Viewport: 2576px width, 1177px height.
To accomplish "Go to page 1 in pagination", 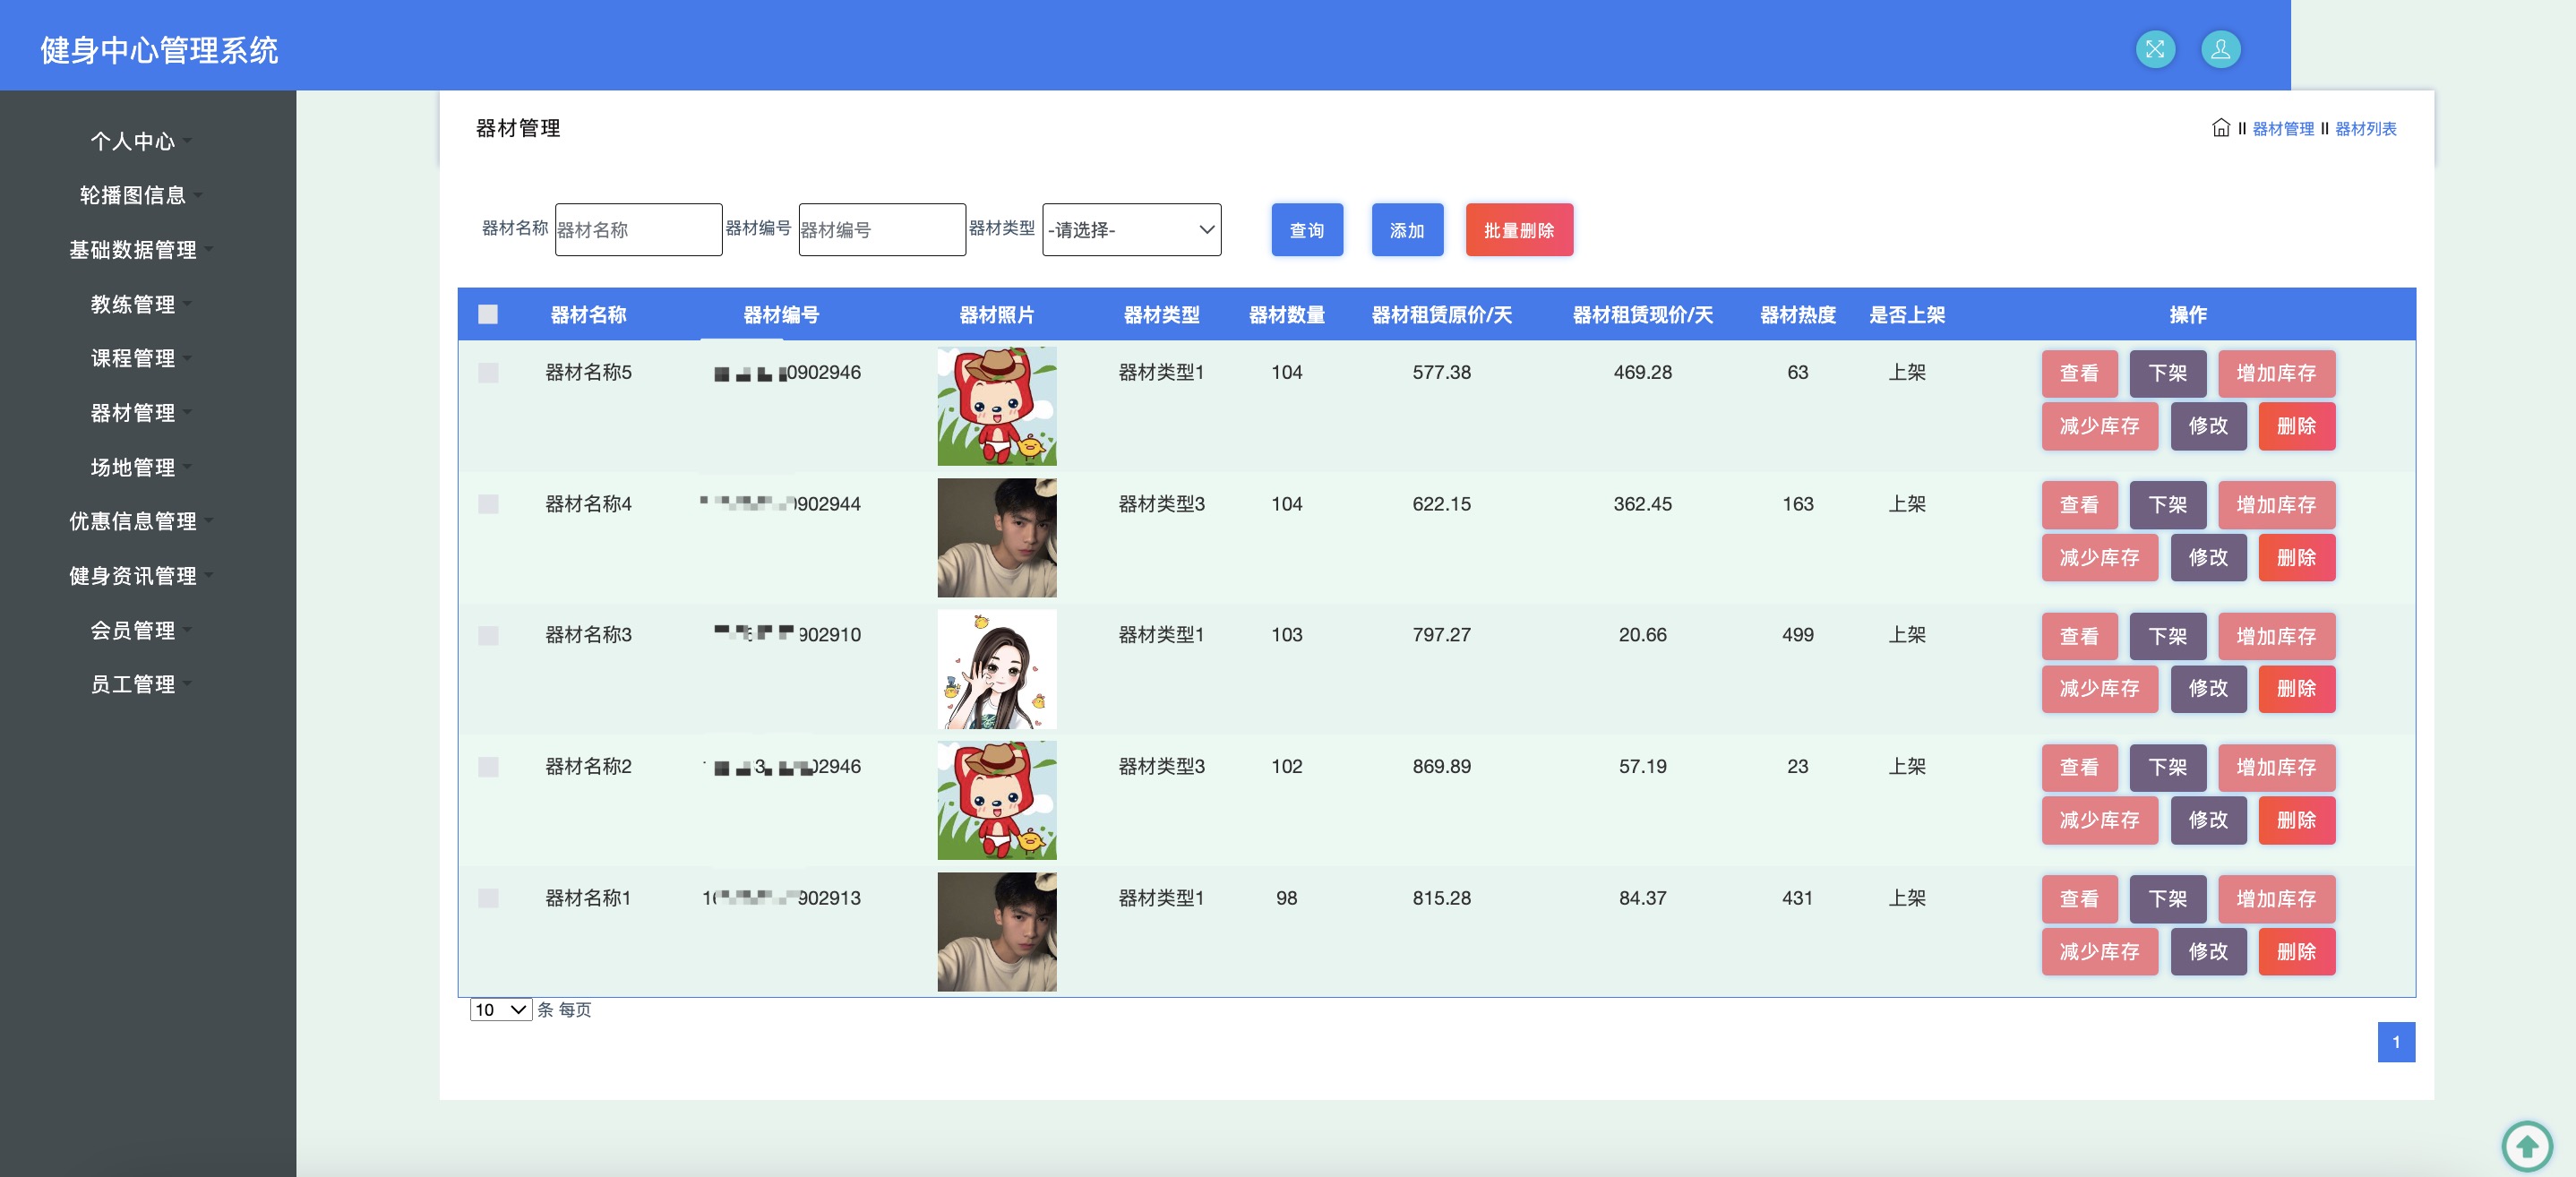I will 2396,1042.
